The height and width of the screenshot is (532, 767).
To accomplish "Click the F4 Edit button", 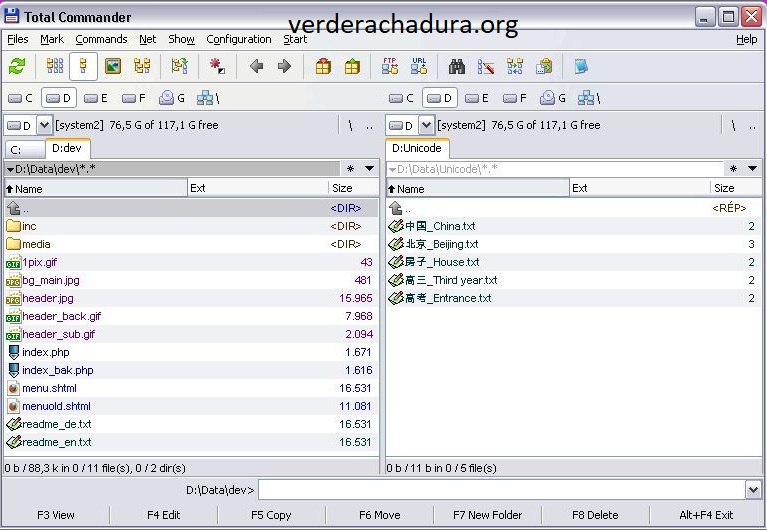I will 163,515.
